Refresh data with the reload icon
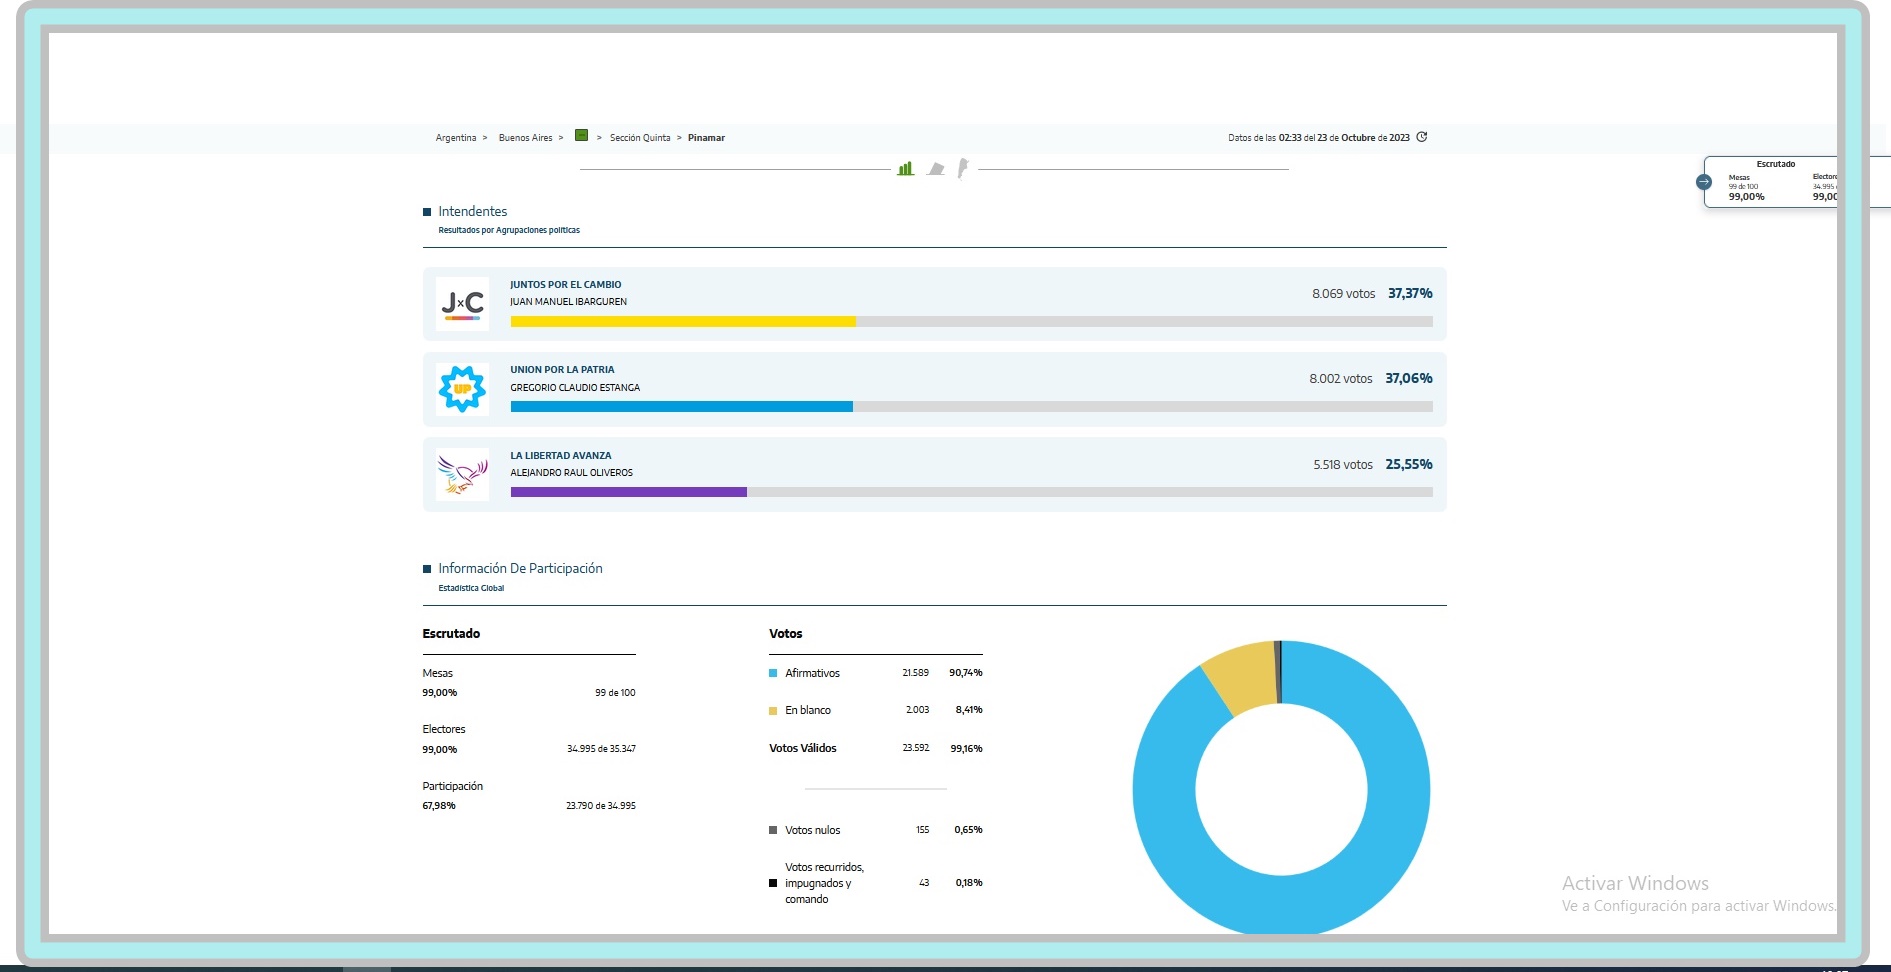The image size is (1891, 972). [1422, 137]
